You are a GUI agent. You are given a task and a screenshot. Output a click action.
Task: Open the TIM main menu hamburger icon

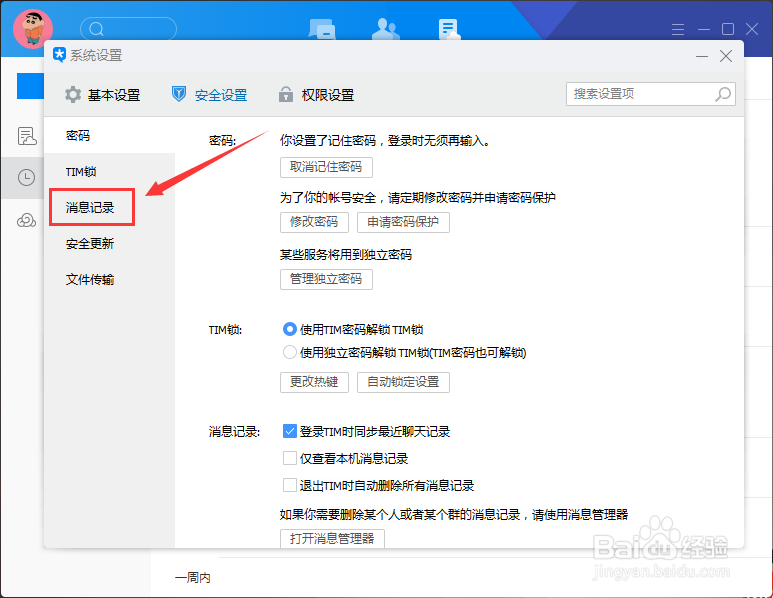(x=678, y=30)
